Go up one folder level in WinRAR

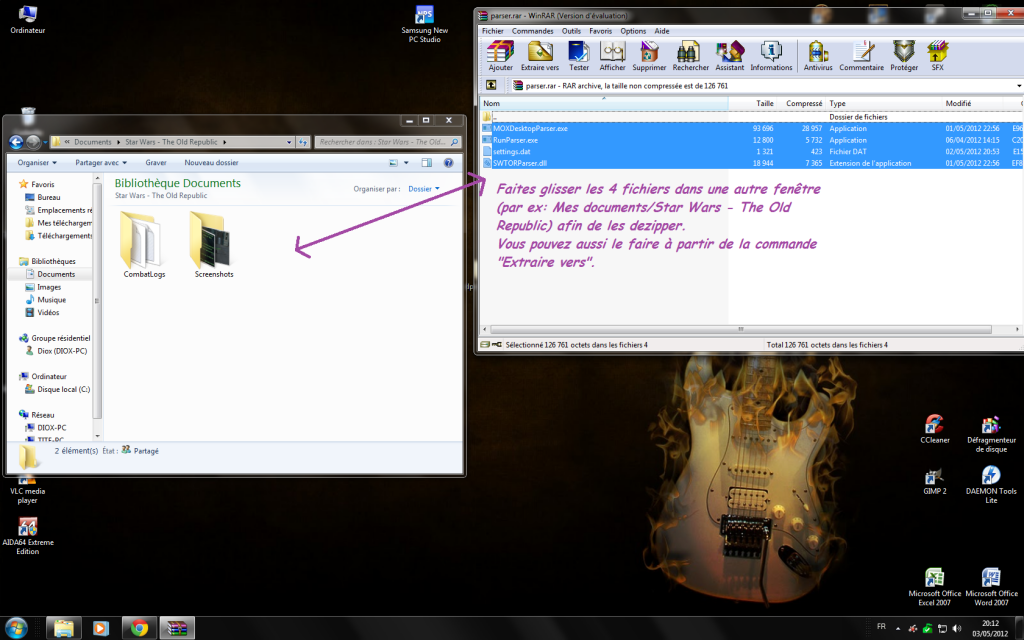491,86
